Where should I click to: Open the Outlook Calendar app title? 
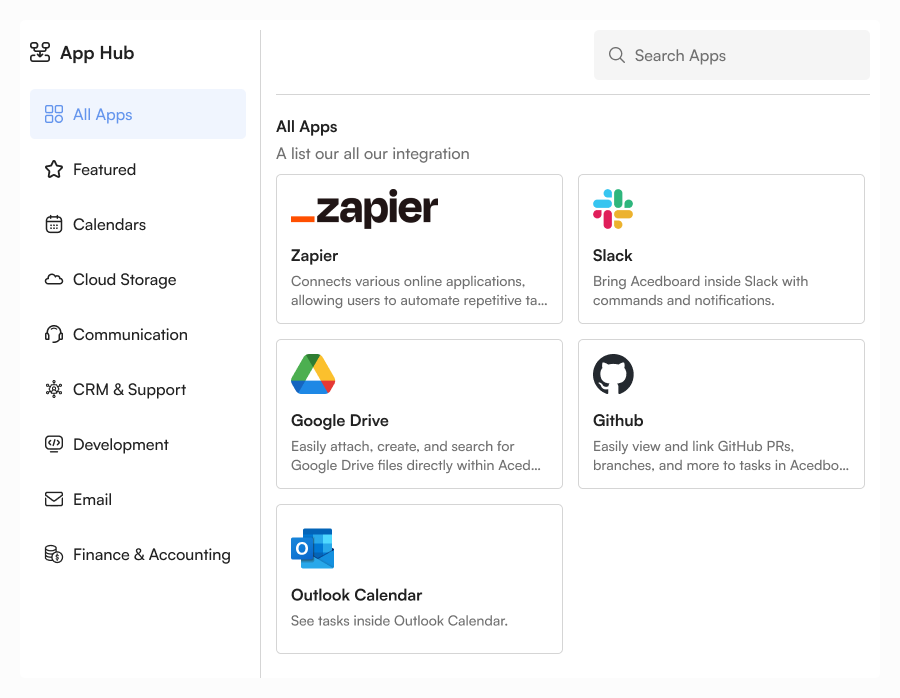pos(356,595)
